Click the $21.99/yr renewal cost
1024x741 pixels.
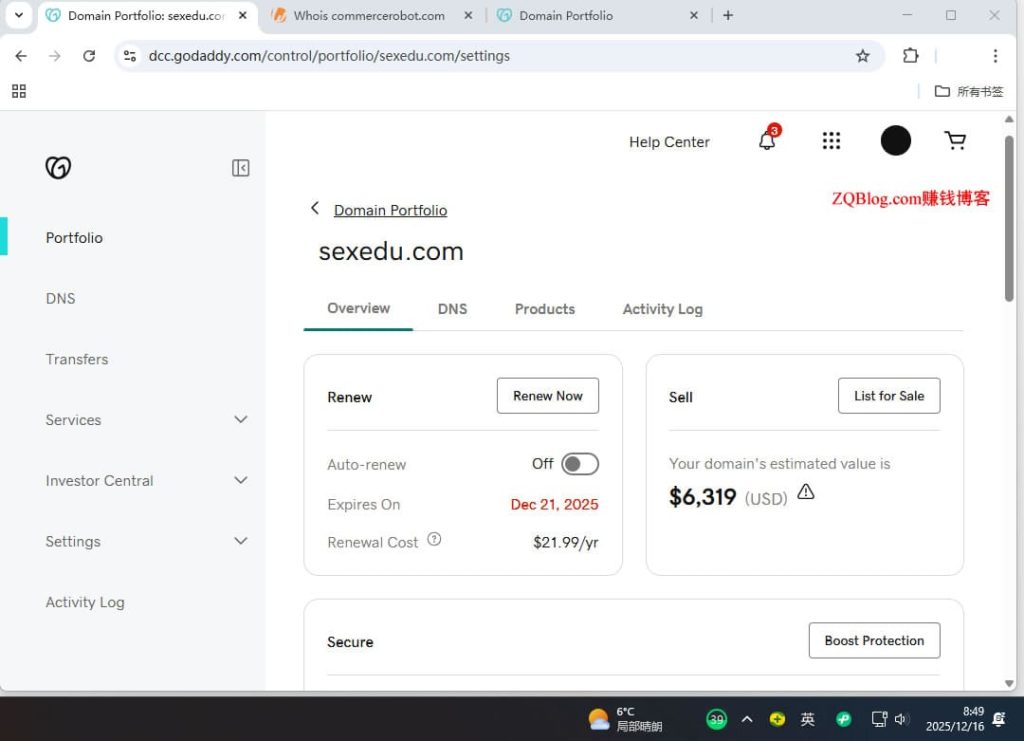click(566, 542)
